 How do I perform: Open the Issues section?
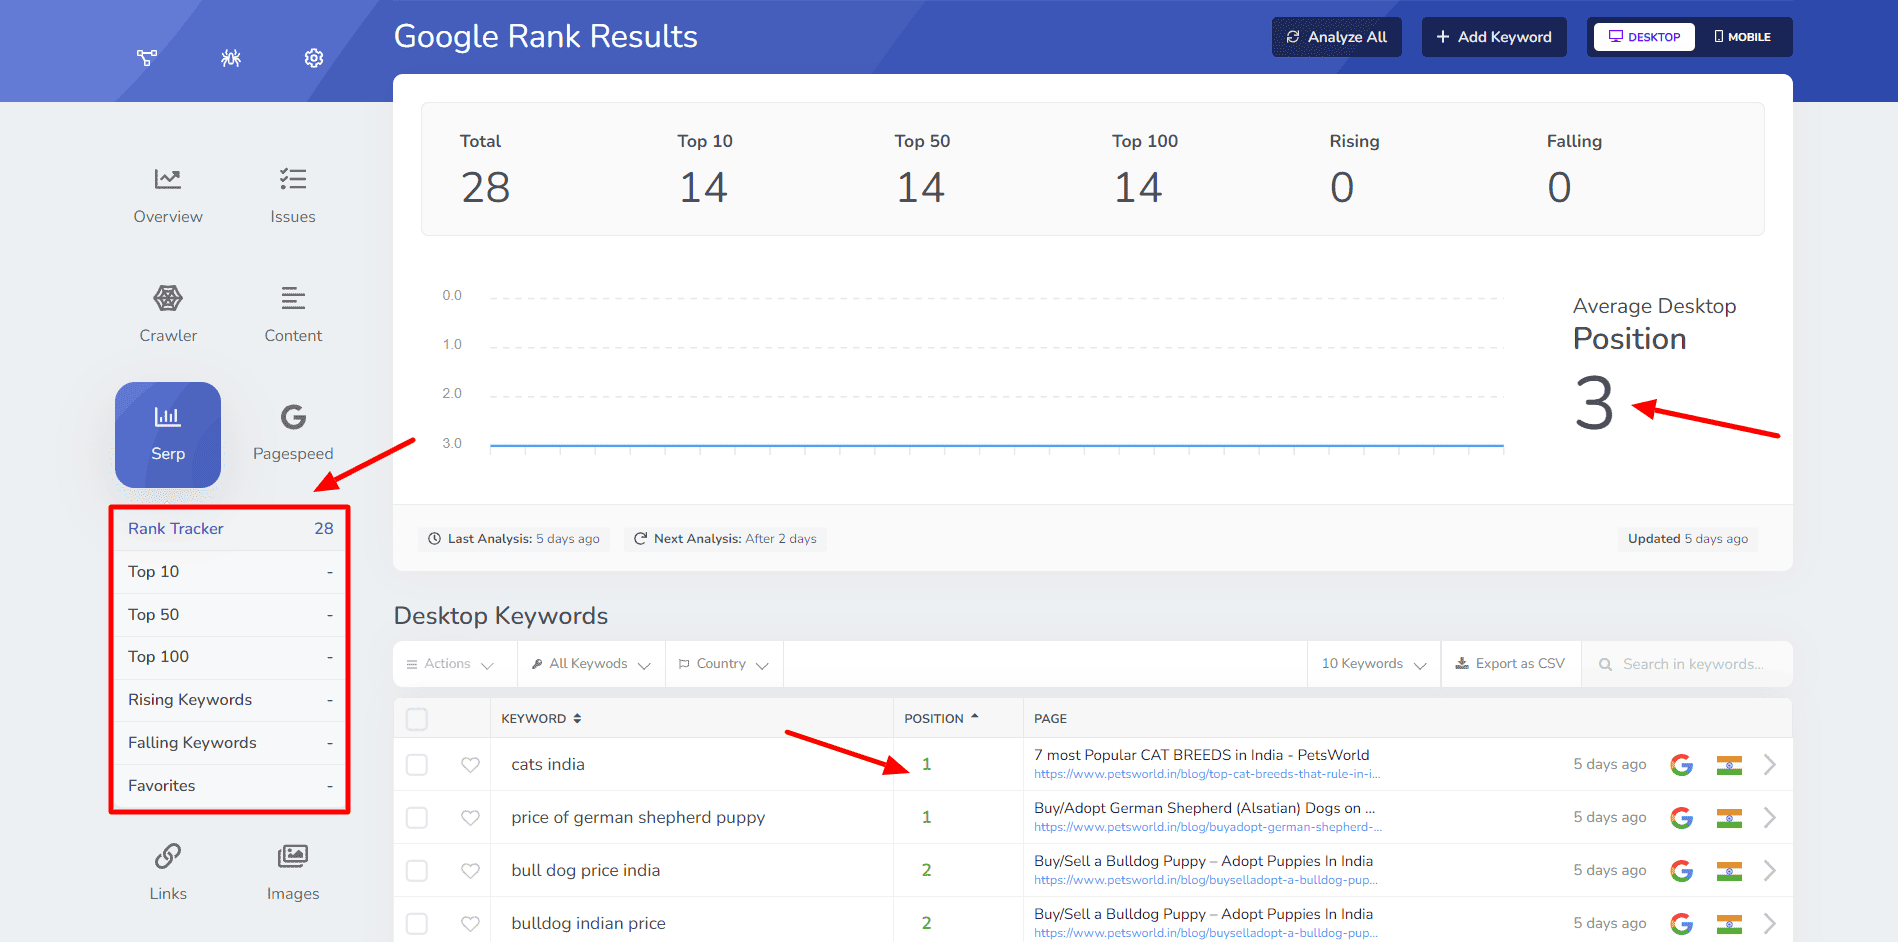point(293,196)
